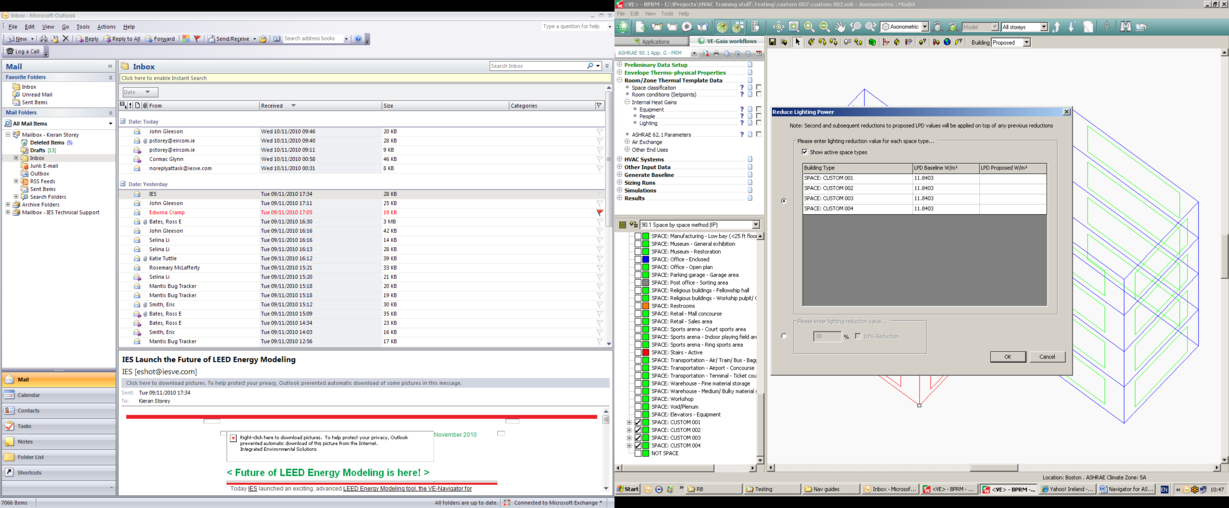Image resolution: width=1229 pixels, height=508 pixels.
Task: Click the save disk icon in model toolbar
Action: tap(772, 42)
